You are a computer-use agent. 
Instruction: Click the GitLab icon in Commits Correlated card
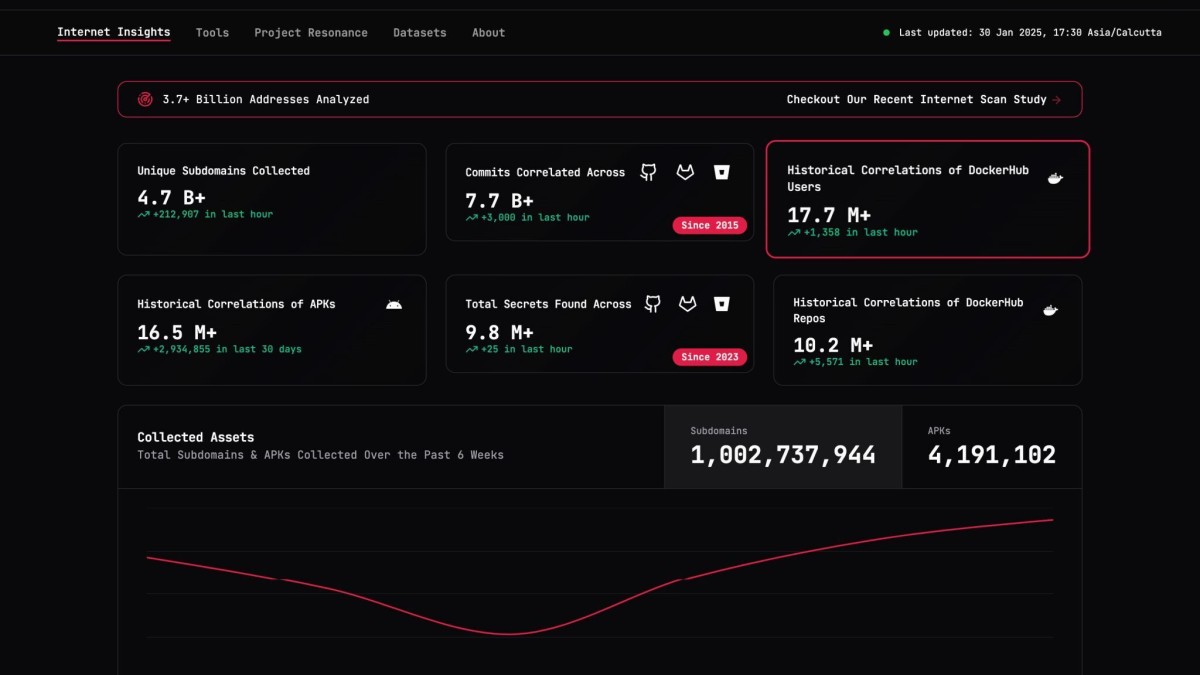coord(685,173)
